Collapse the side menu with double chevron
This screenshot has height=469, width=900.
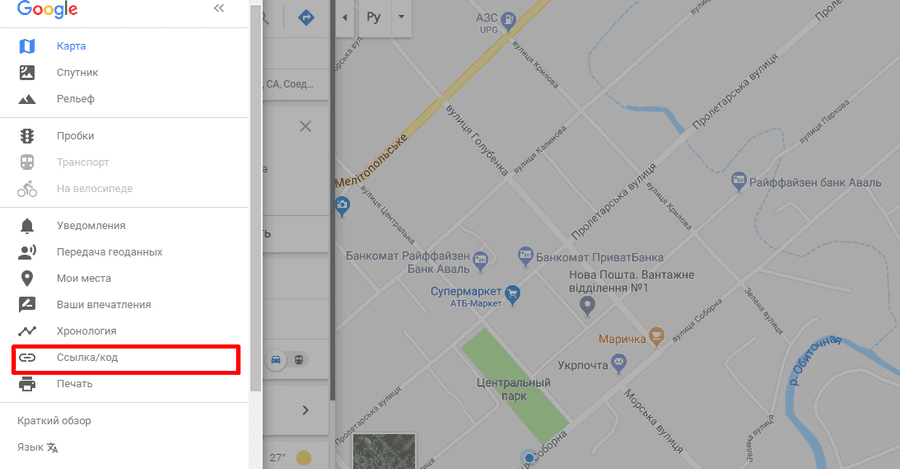pos(219,8)
